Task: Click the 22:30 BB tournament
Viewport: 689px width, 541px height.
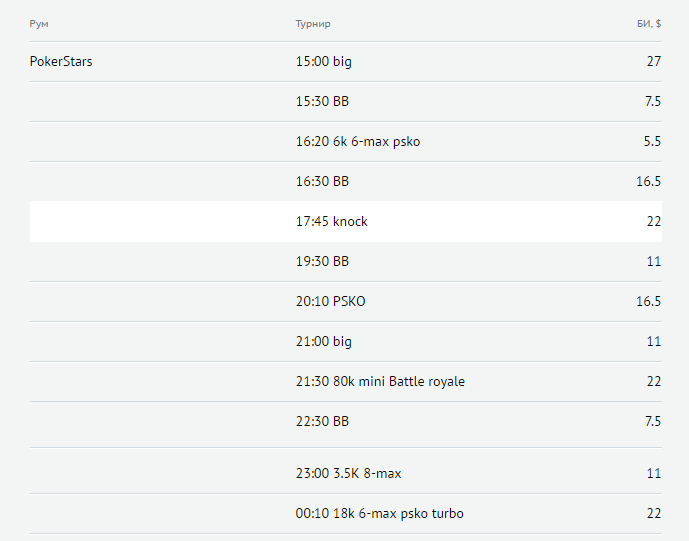Action: pyautogui.click(x=322, y=422)
